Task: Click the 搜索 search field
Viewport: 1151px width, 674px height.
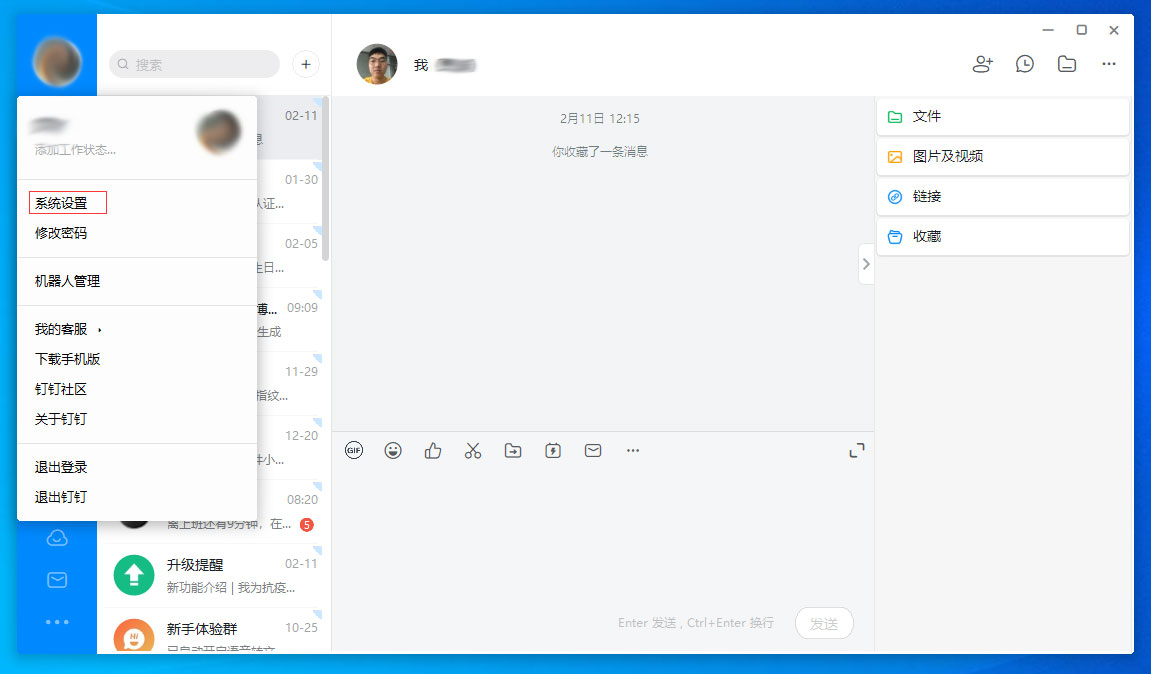Action: [x=194, y=64]
